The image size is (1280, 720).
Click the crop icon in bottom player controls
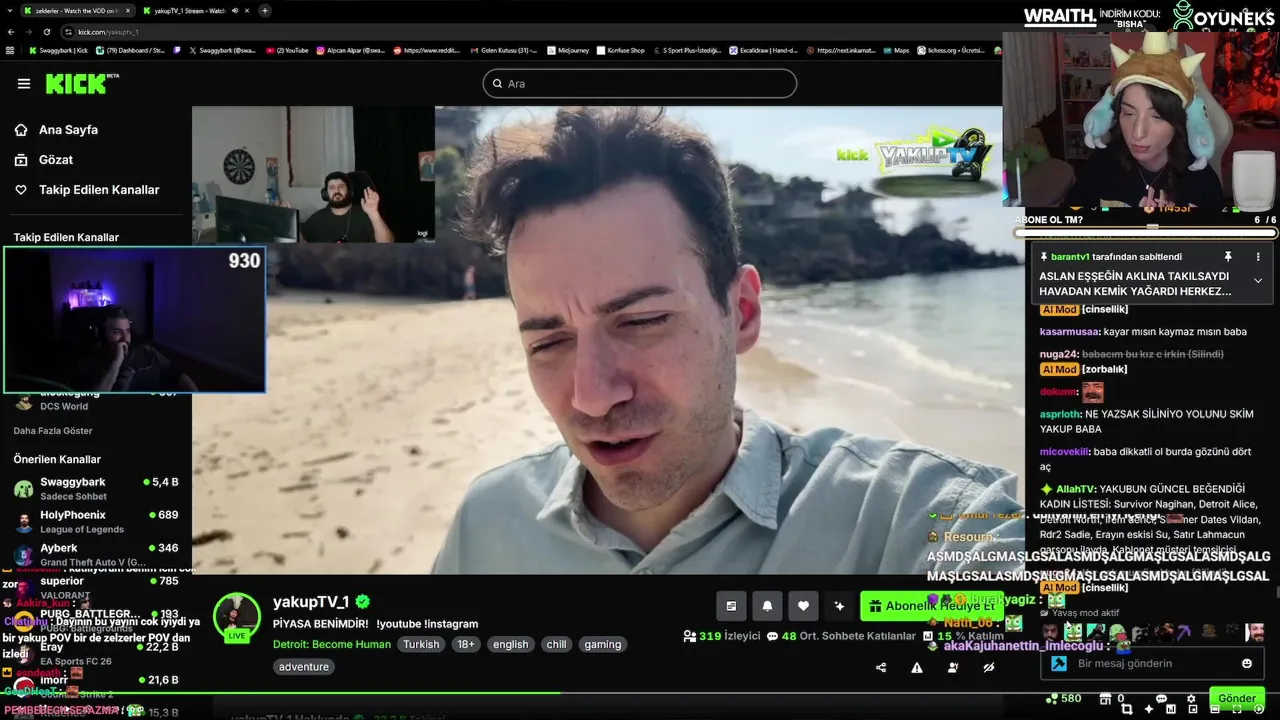tap(1126, 709)
